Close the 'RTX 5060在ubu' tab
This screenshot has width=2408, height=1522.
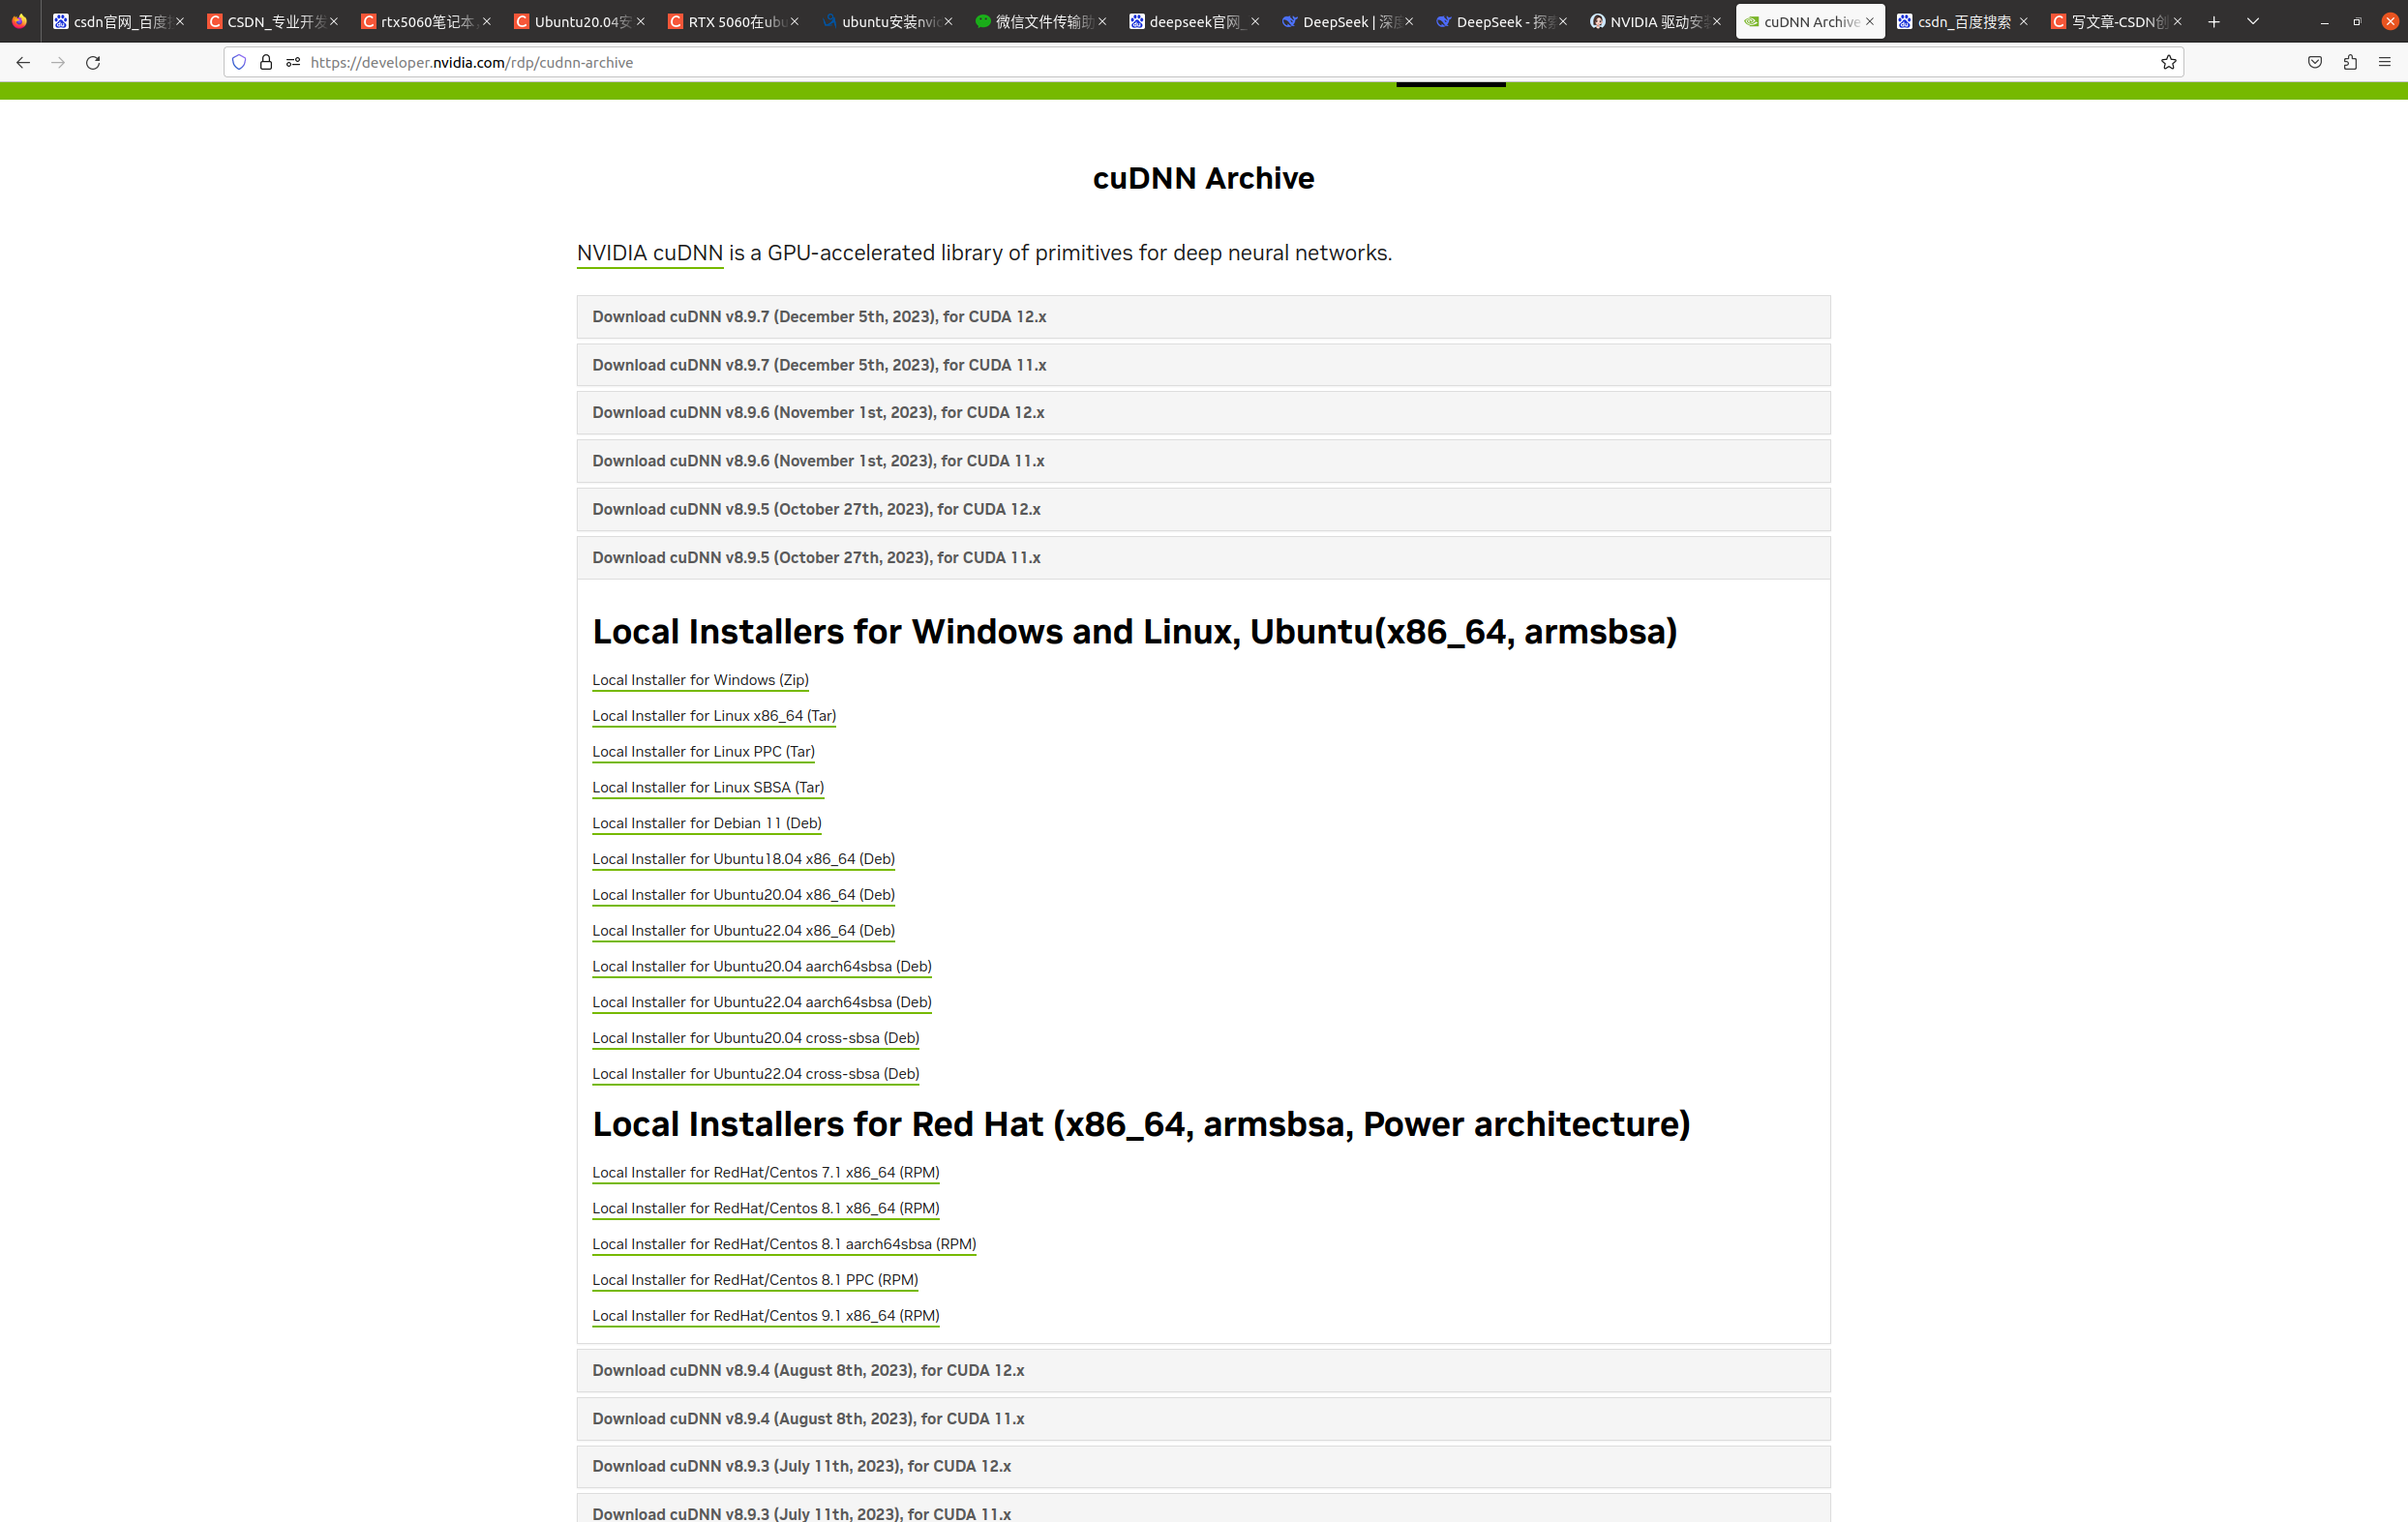tap(795, 21)
